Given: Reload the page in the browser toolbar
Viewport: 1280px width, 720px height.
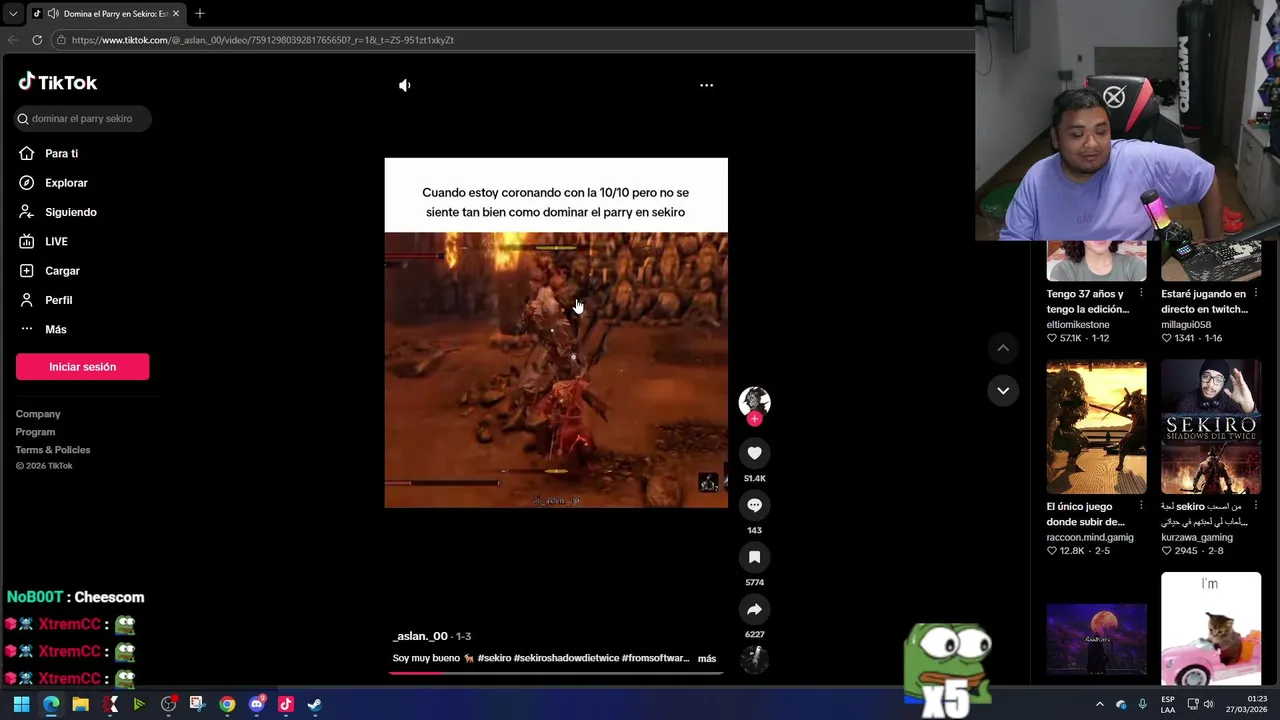Looking at the screenshot, I should [x=37, y=40].
